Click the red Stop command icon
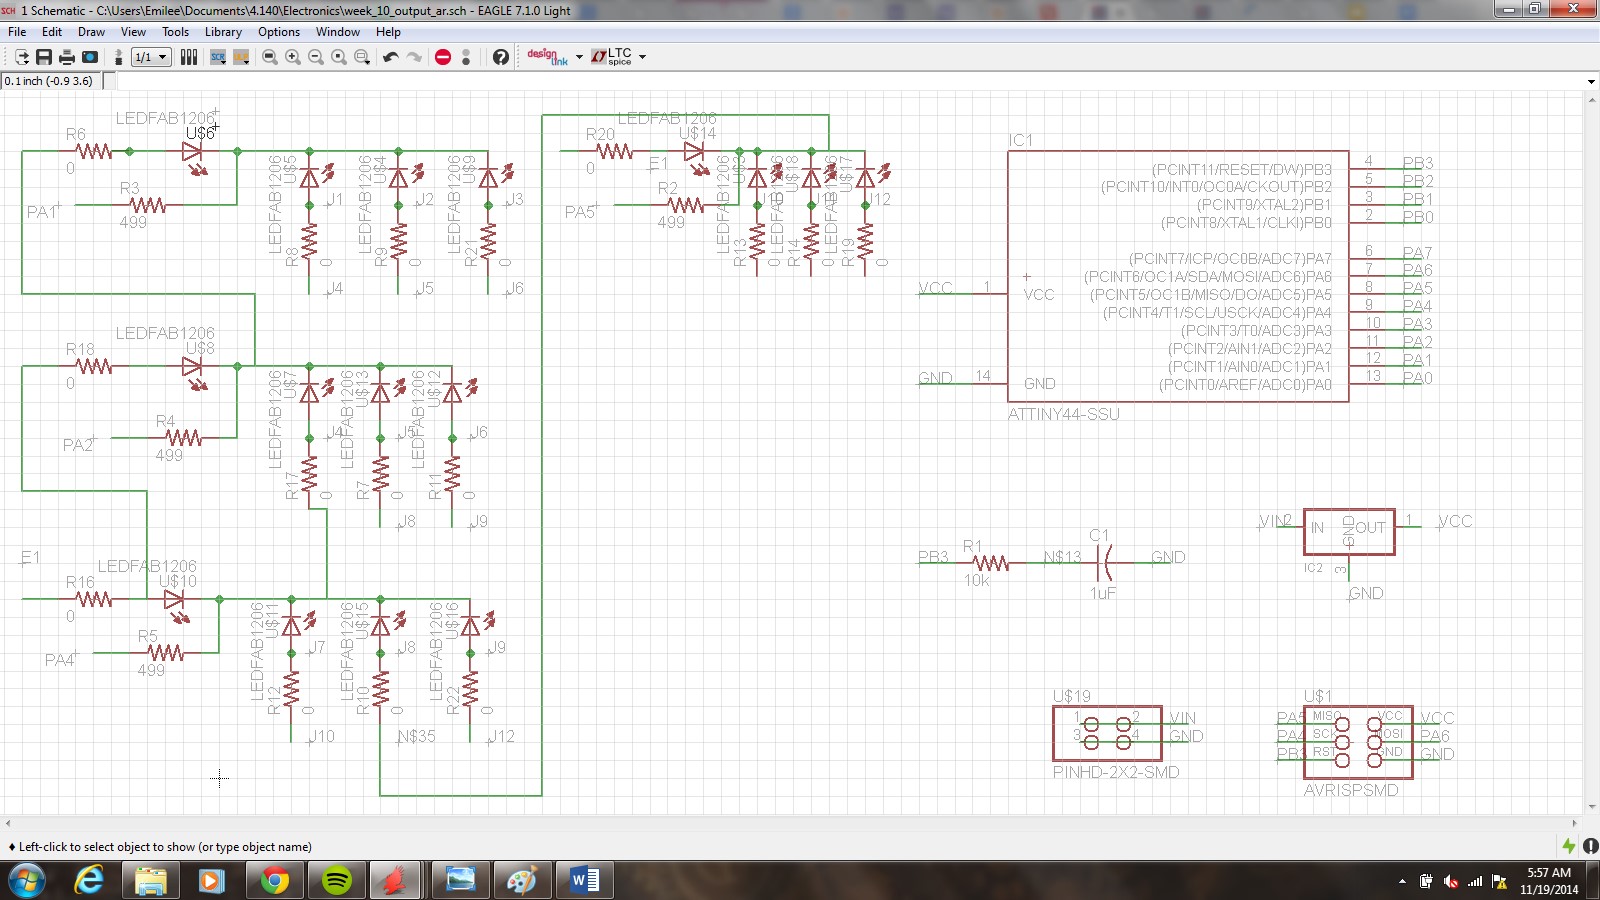This screenshot has height=900, width=1600. pos(443,57)
